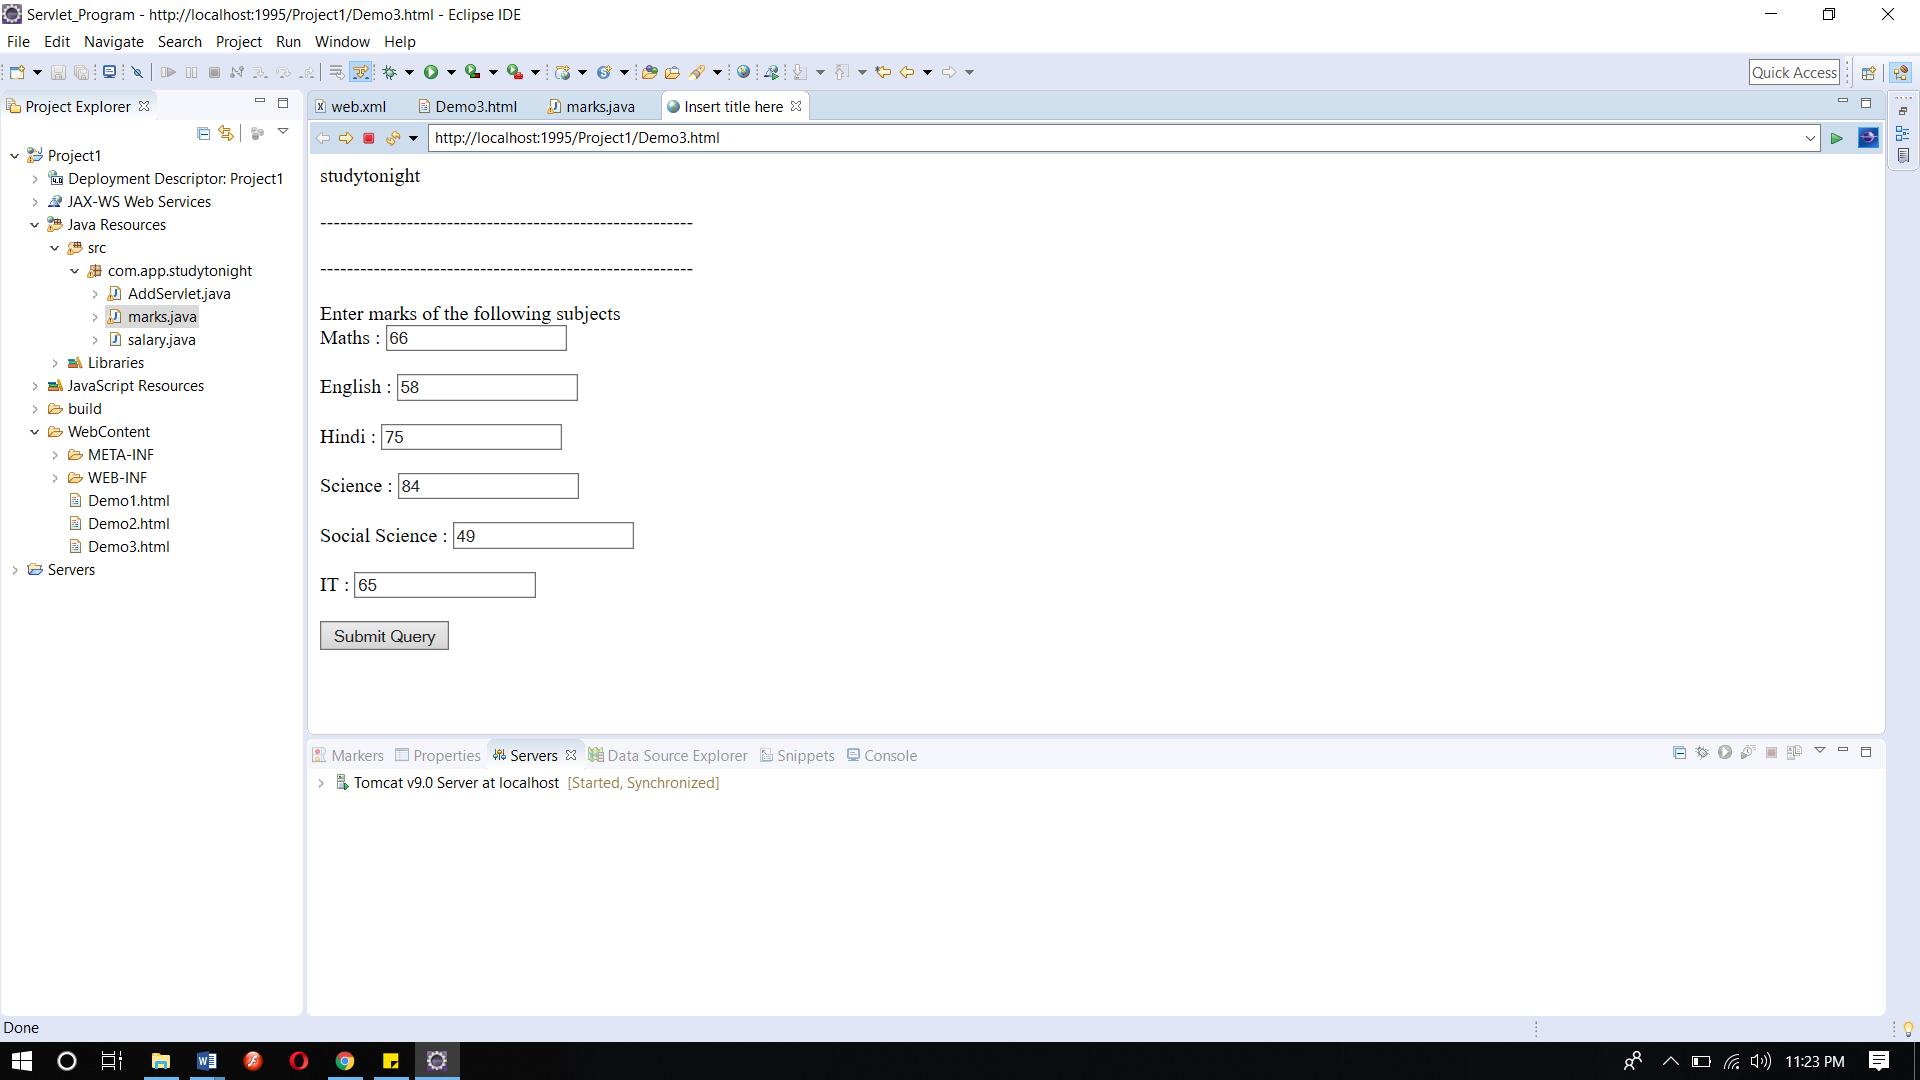Click the Open Perspective icon near Quick Access
The height and width of the screenshot is (1080, 1920).
coord(1867,72)
